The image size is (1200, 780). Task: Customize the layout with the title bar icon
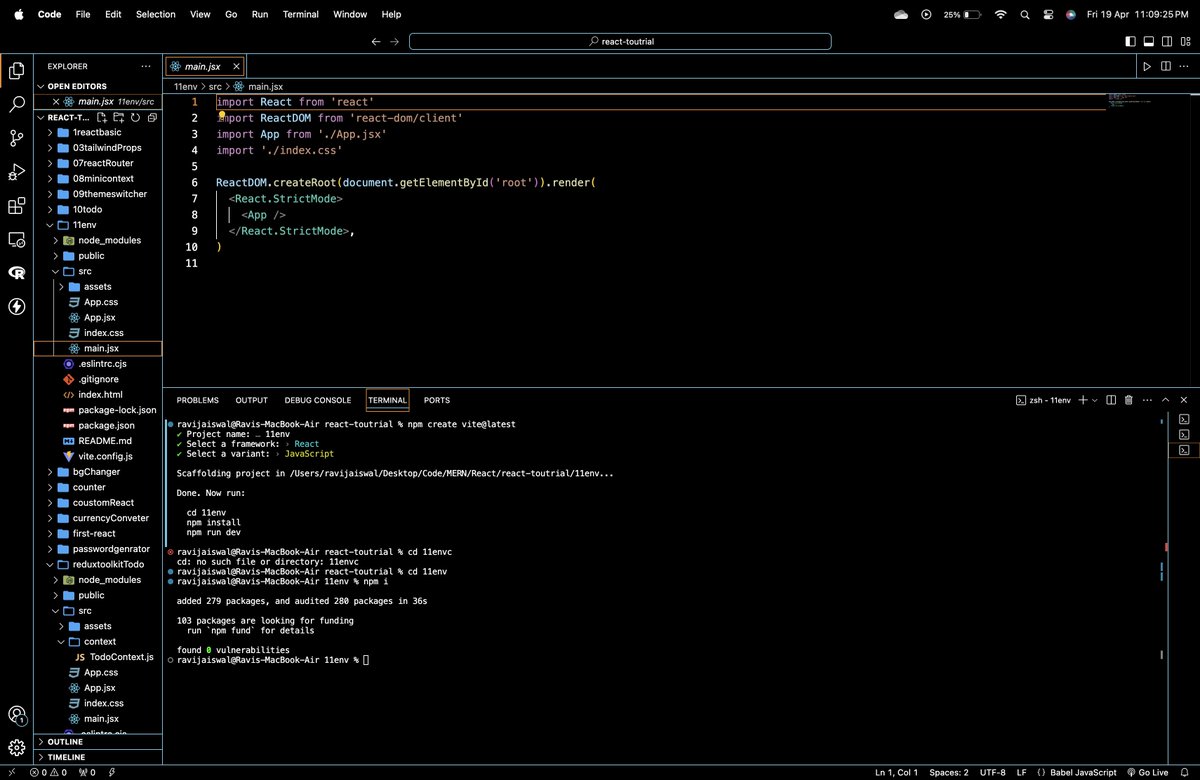point(1186,42)
